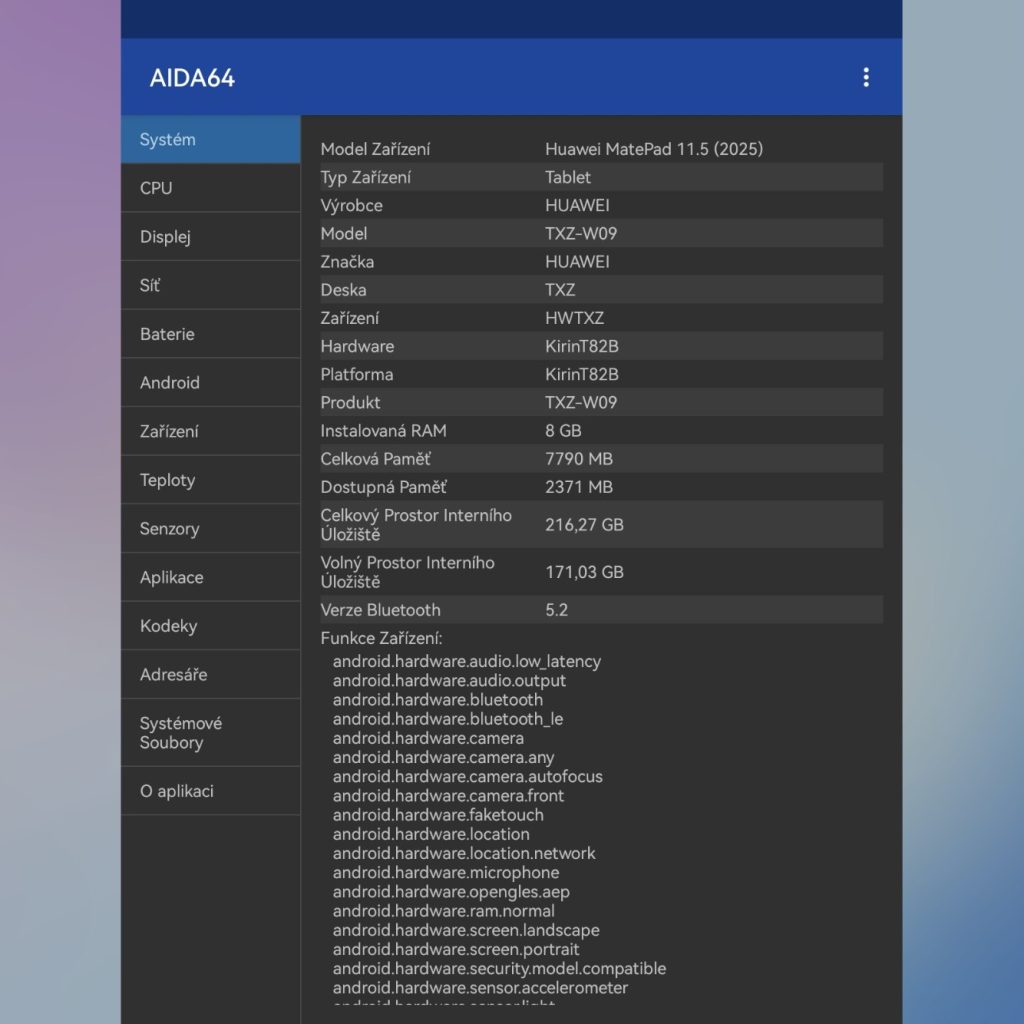This screenshot has width=1024, height=1024.
Task: Open the Kodeky codecs section
Action: 210,626
